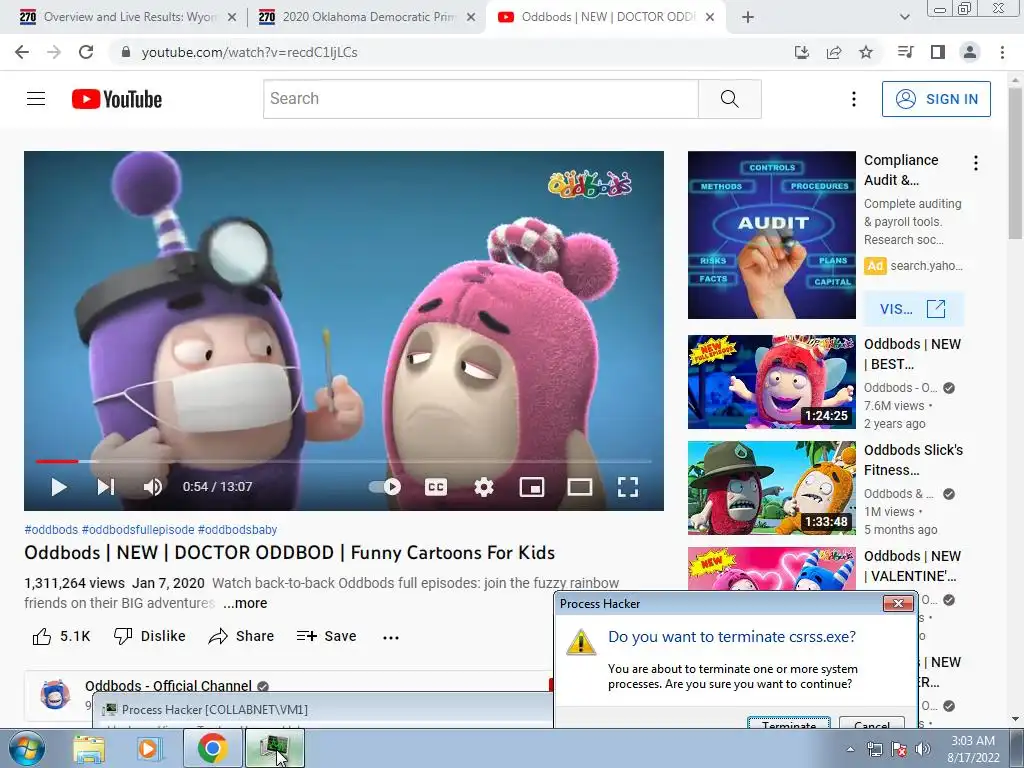Open the #oddbodsfullepisode hashtag
This screenshot has height=768, width=1024.
pos(138,530)
